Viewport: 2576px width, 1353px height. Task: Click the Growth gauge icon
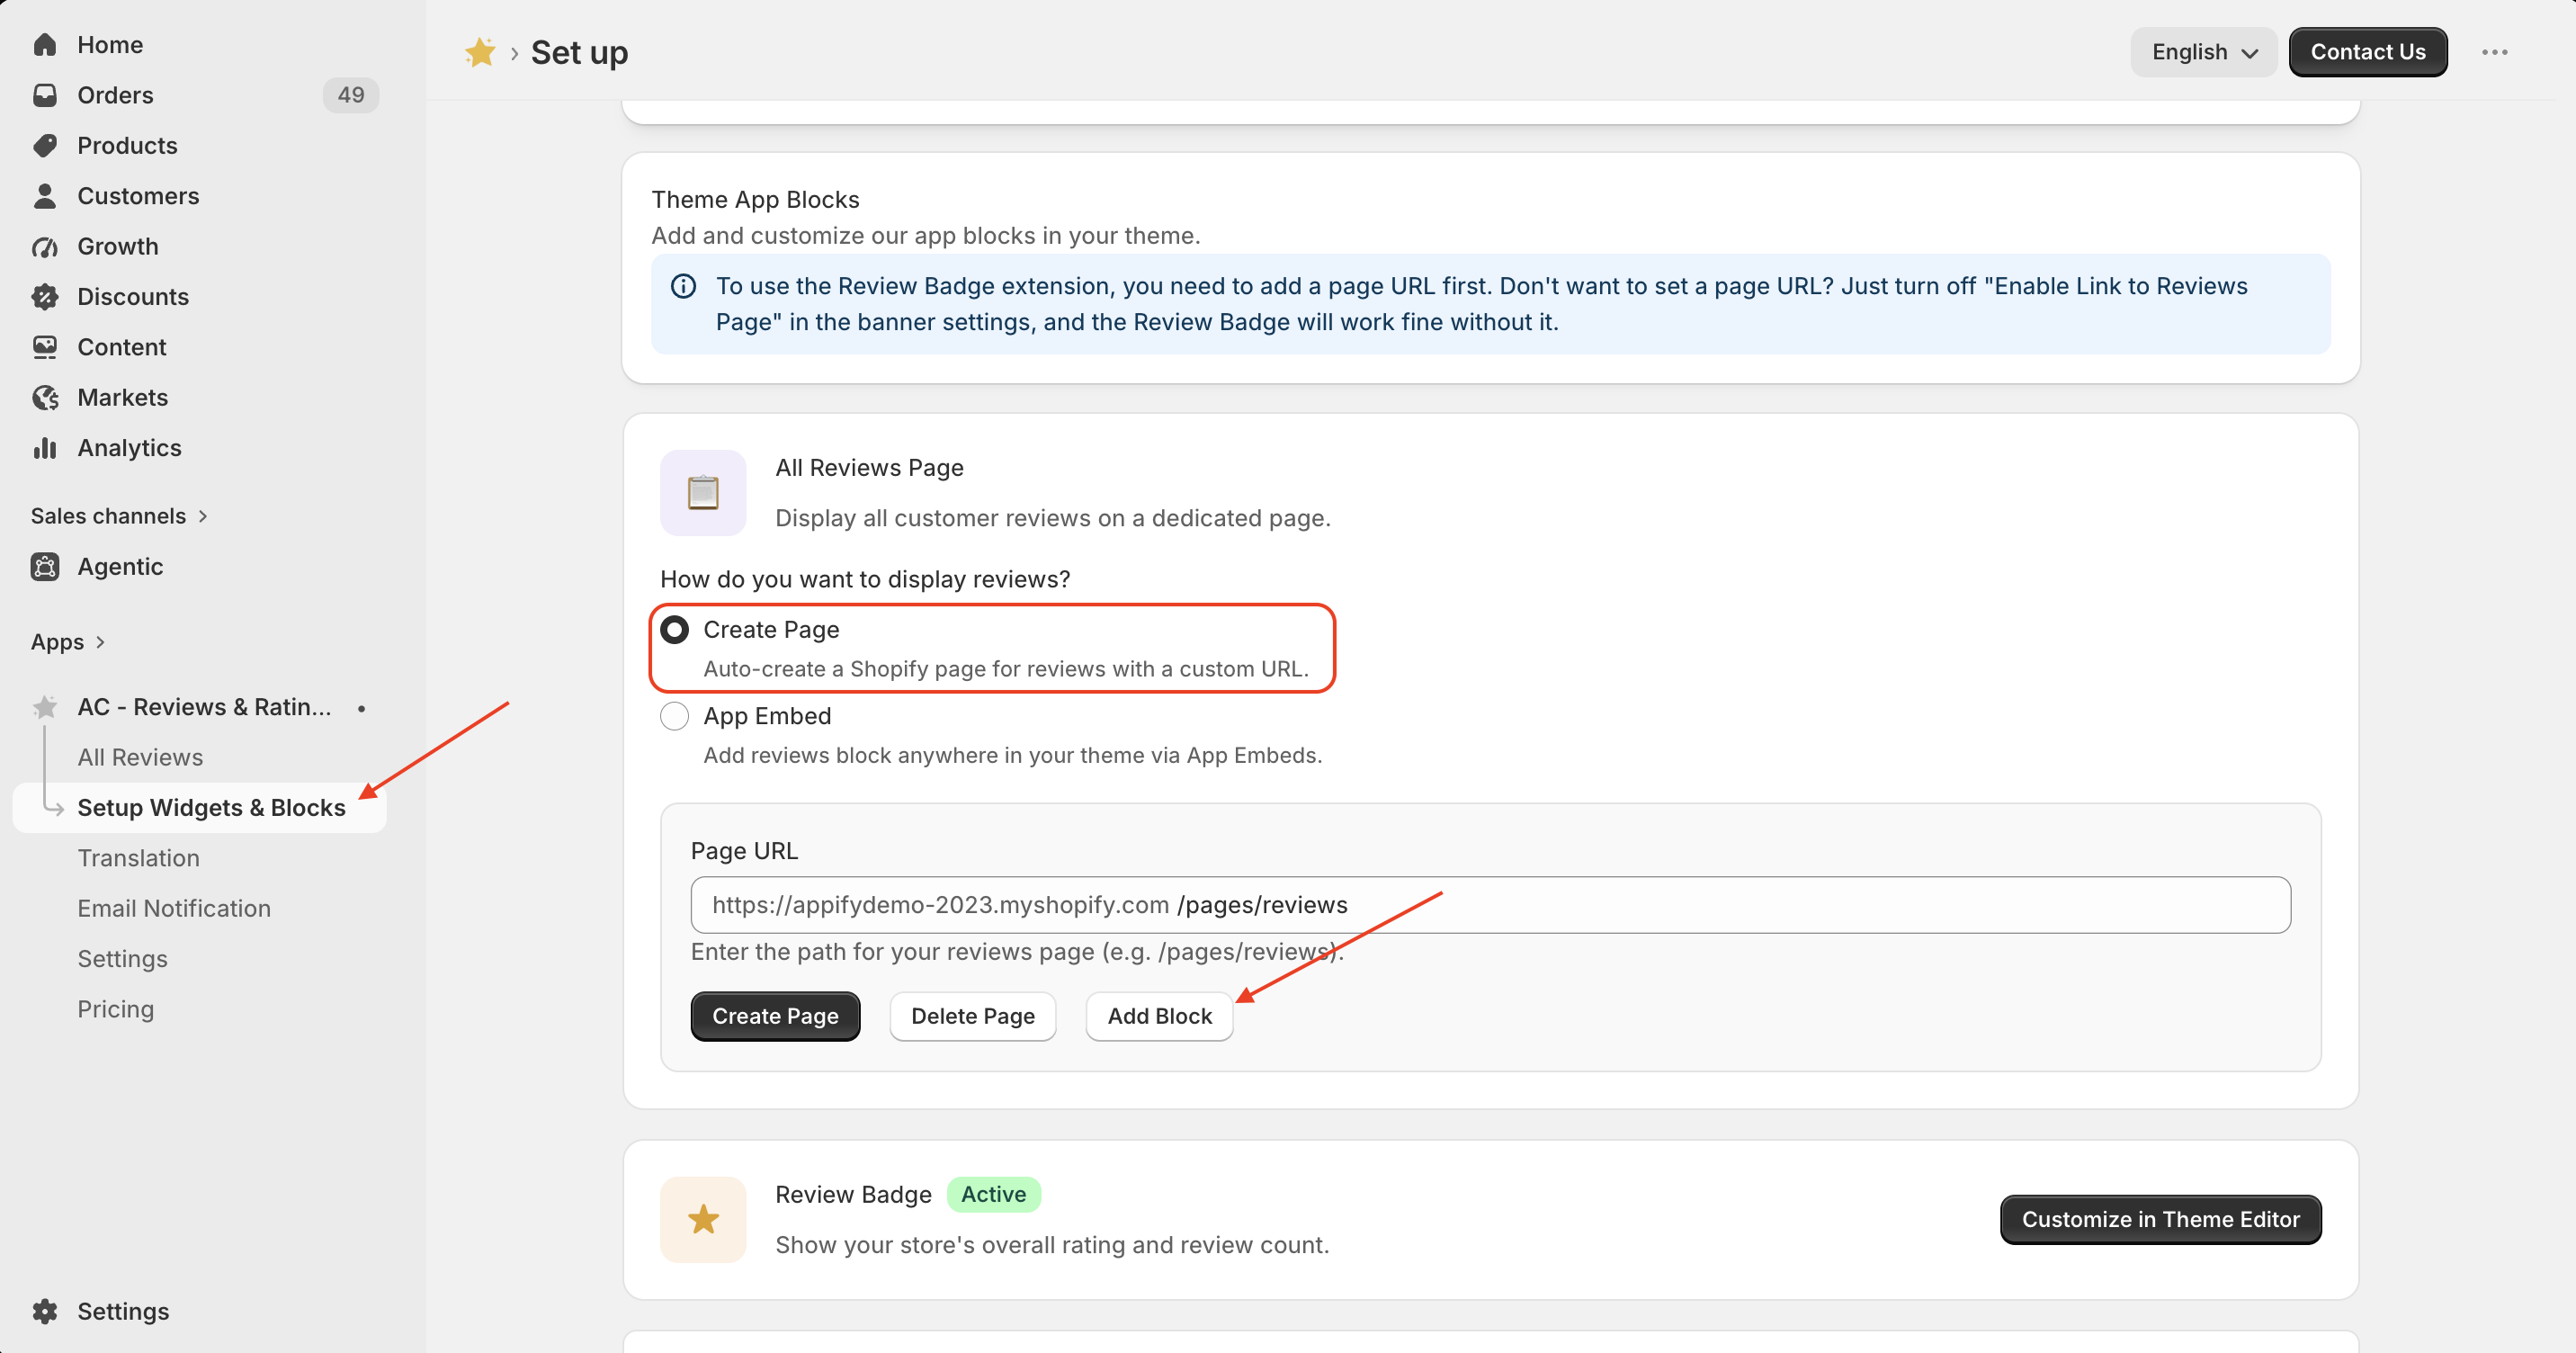[45, 246]
